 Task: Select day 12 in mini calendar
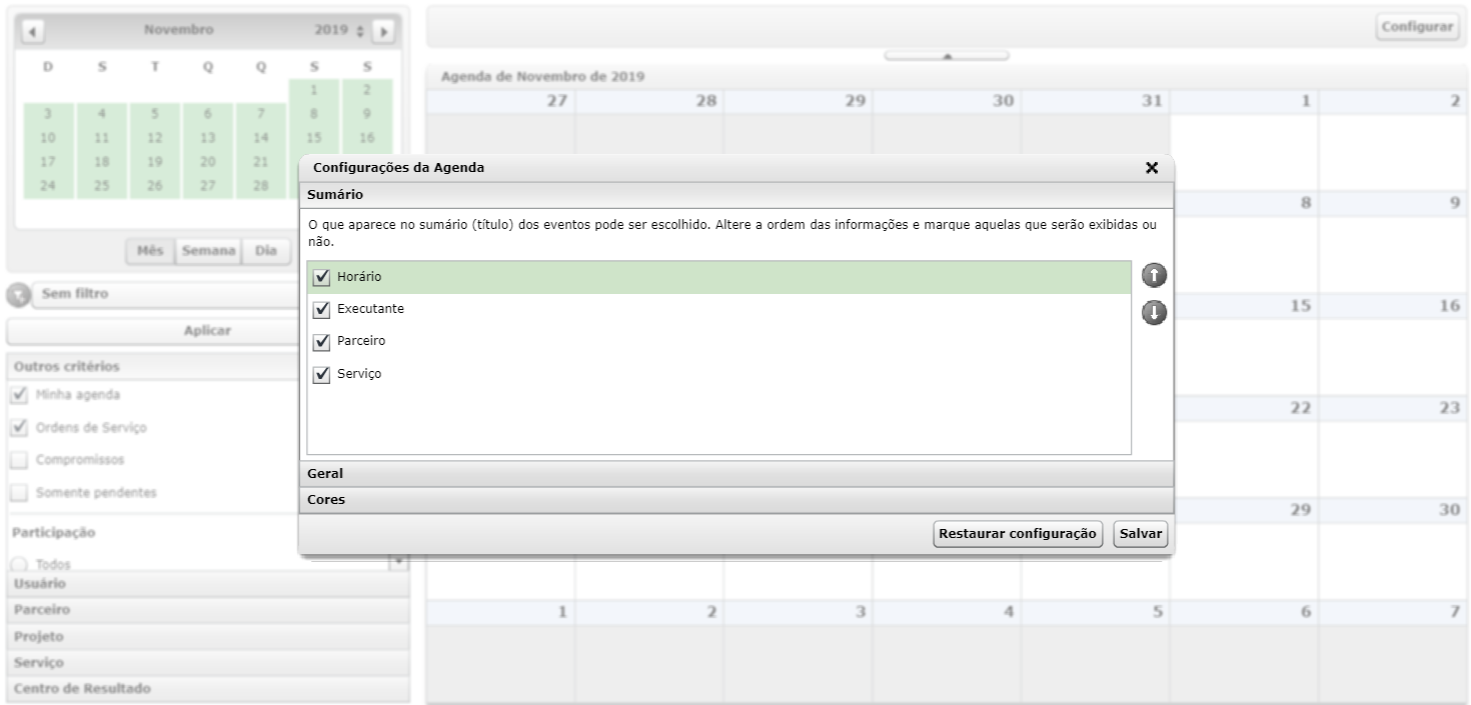(154, 138)
